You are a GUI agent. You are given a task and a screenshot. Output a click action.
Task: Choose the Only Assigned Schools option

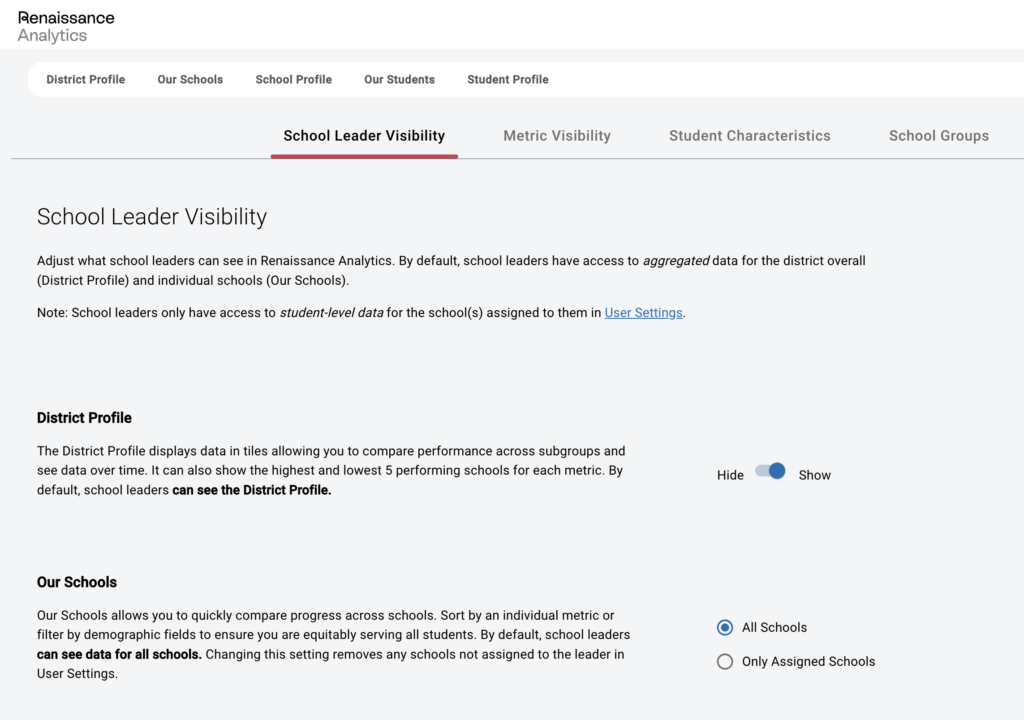click(x=725, y=662)
